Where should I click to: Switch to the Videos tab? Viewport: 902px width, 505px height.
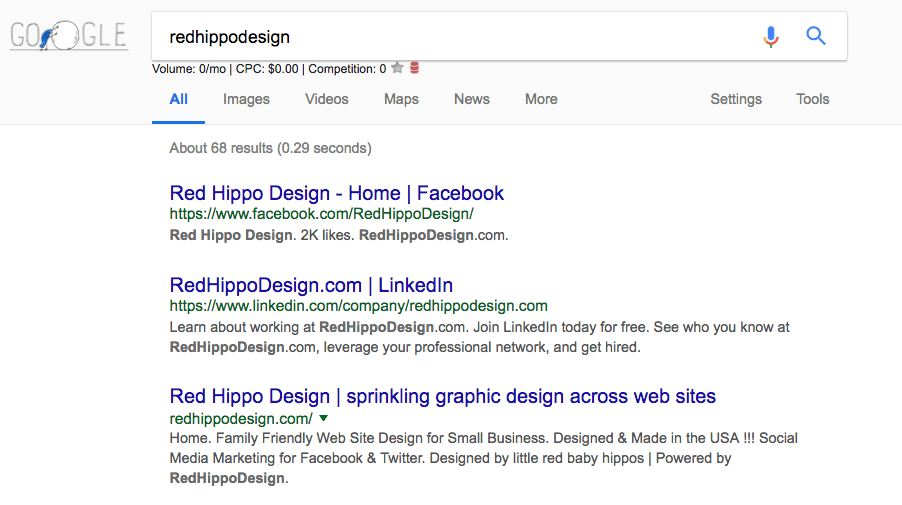(x=327, y=99)
